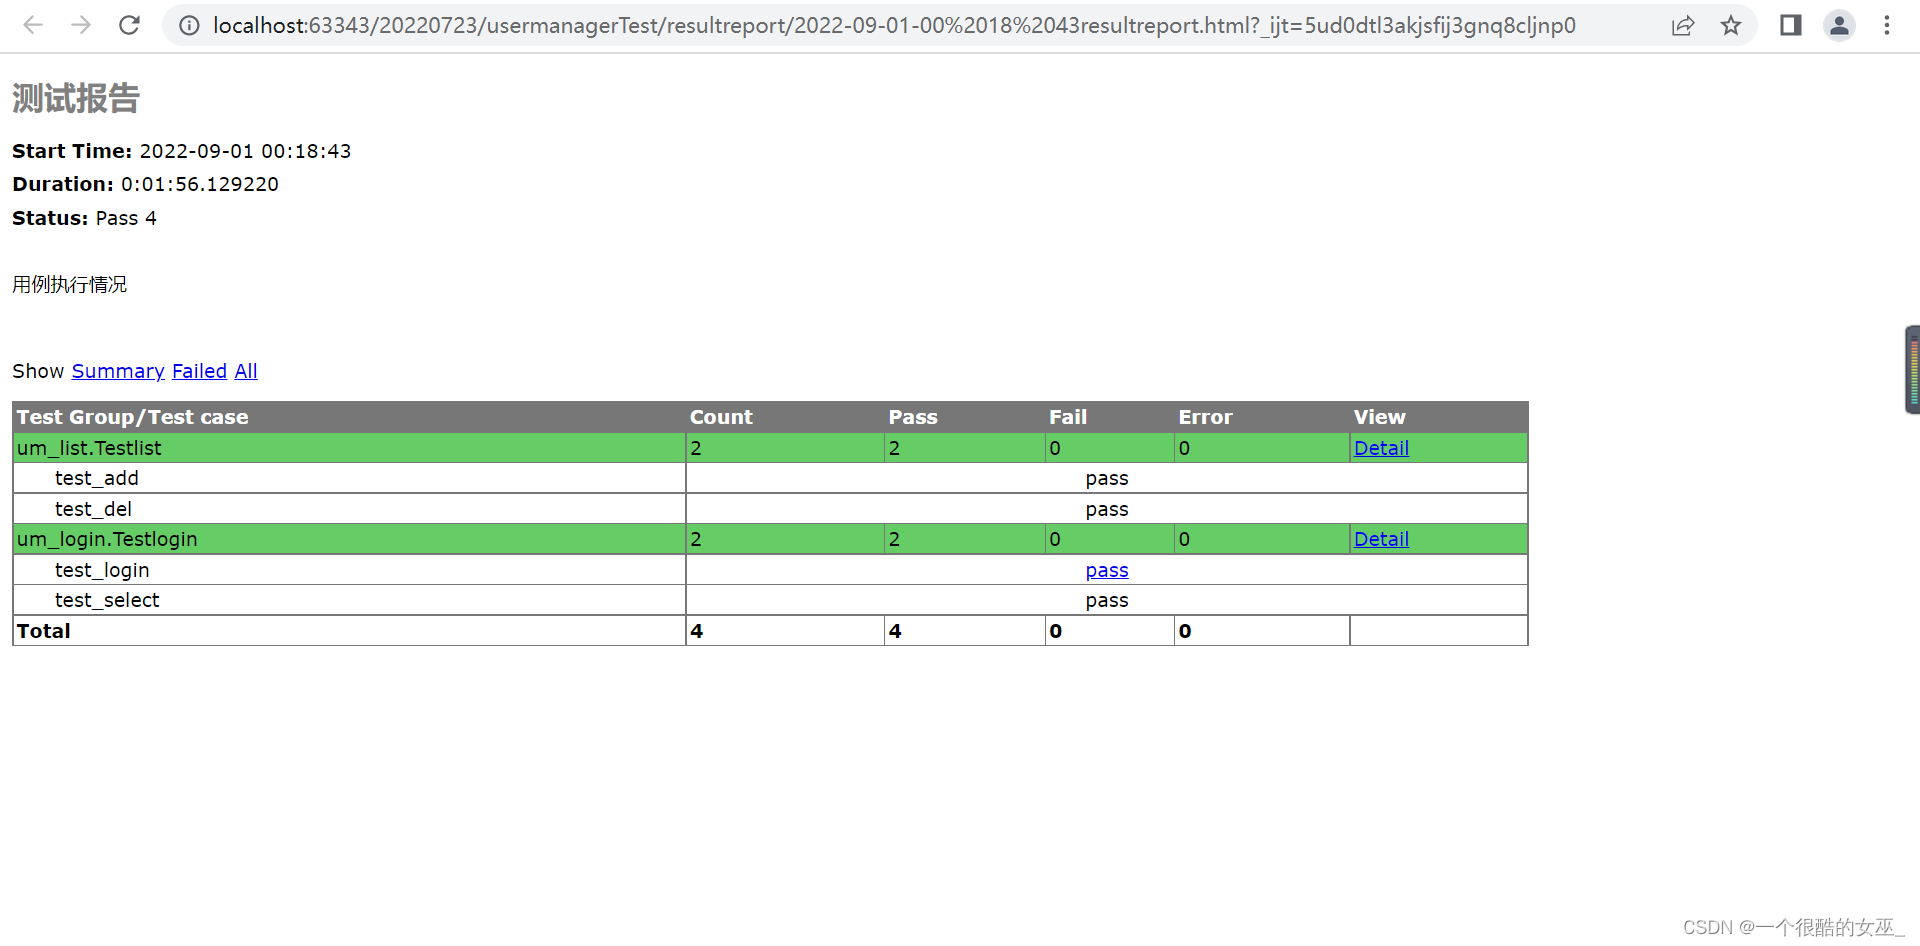Go back to the previous page

[33, 25]
